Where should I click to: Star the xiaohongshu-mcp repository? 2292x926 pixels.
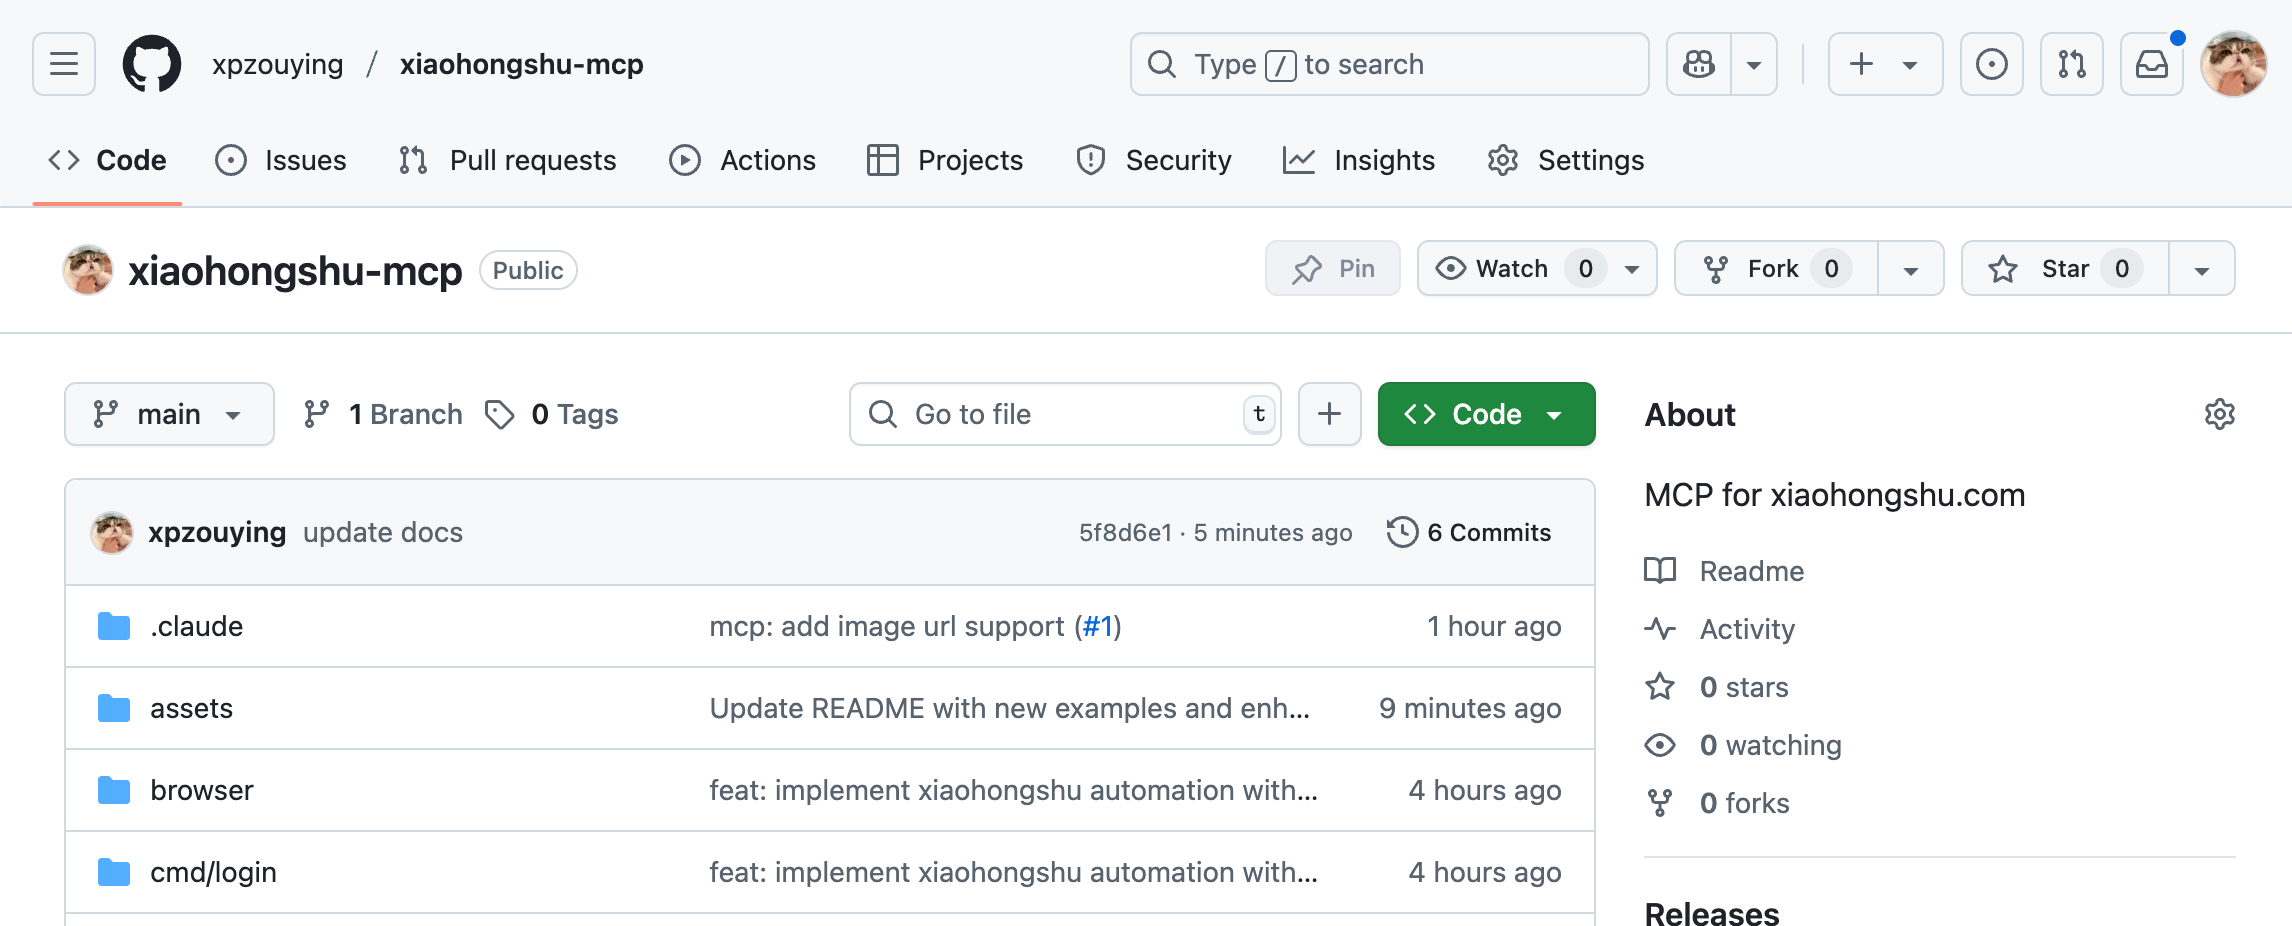pyautogui.click(x=2064, y=269)
